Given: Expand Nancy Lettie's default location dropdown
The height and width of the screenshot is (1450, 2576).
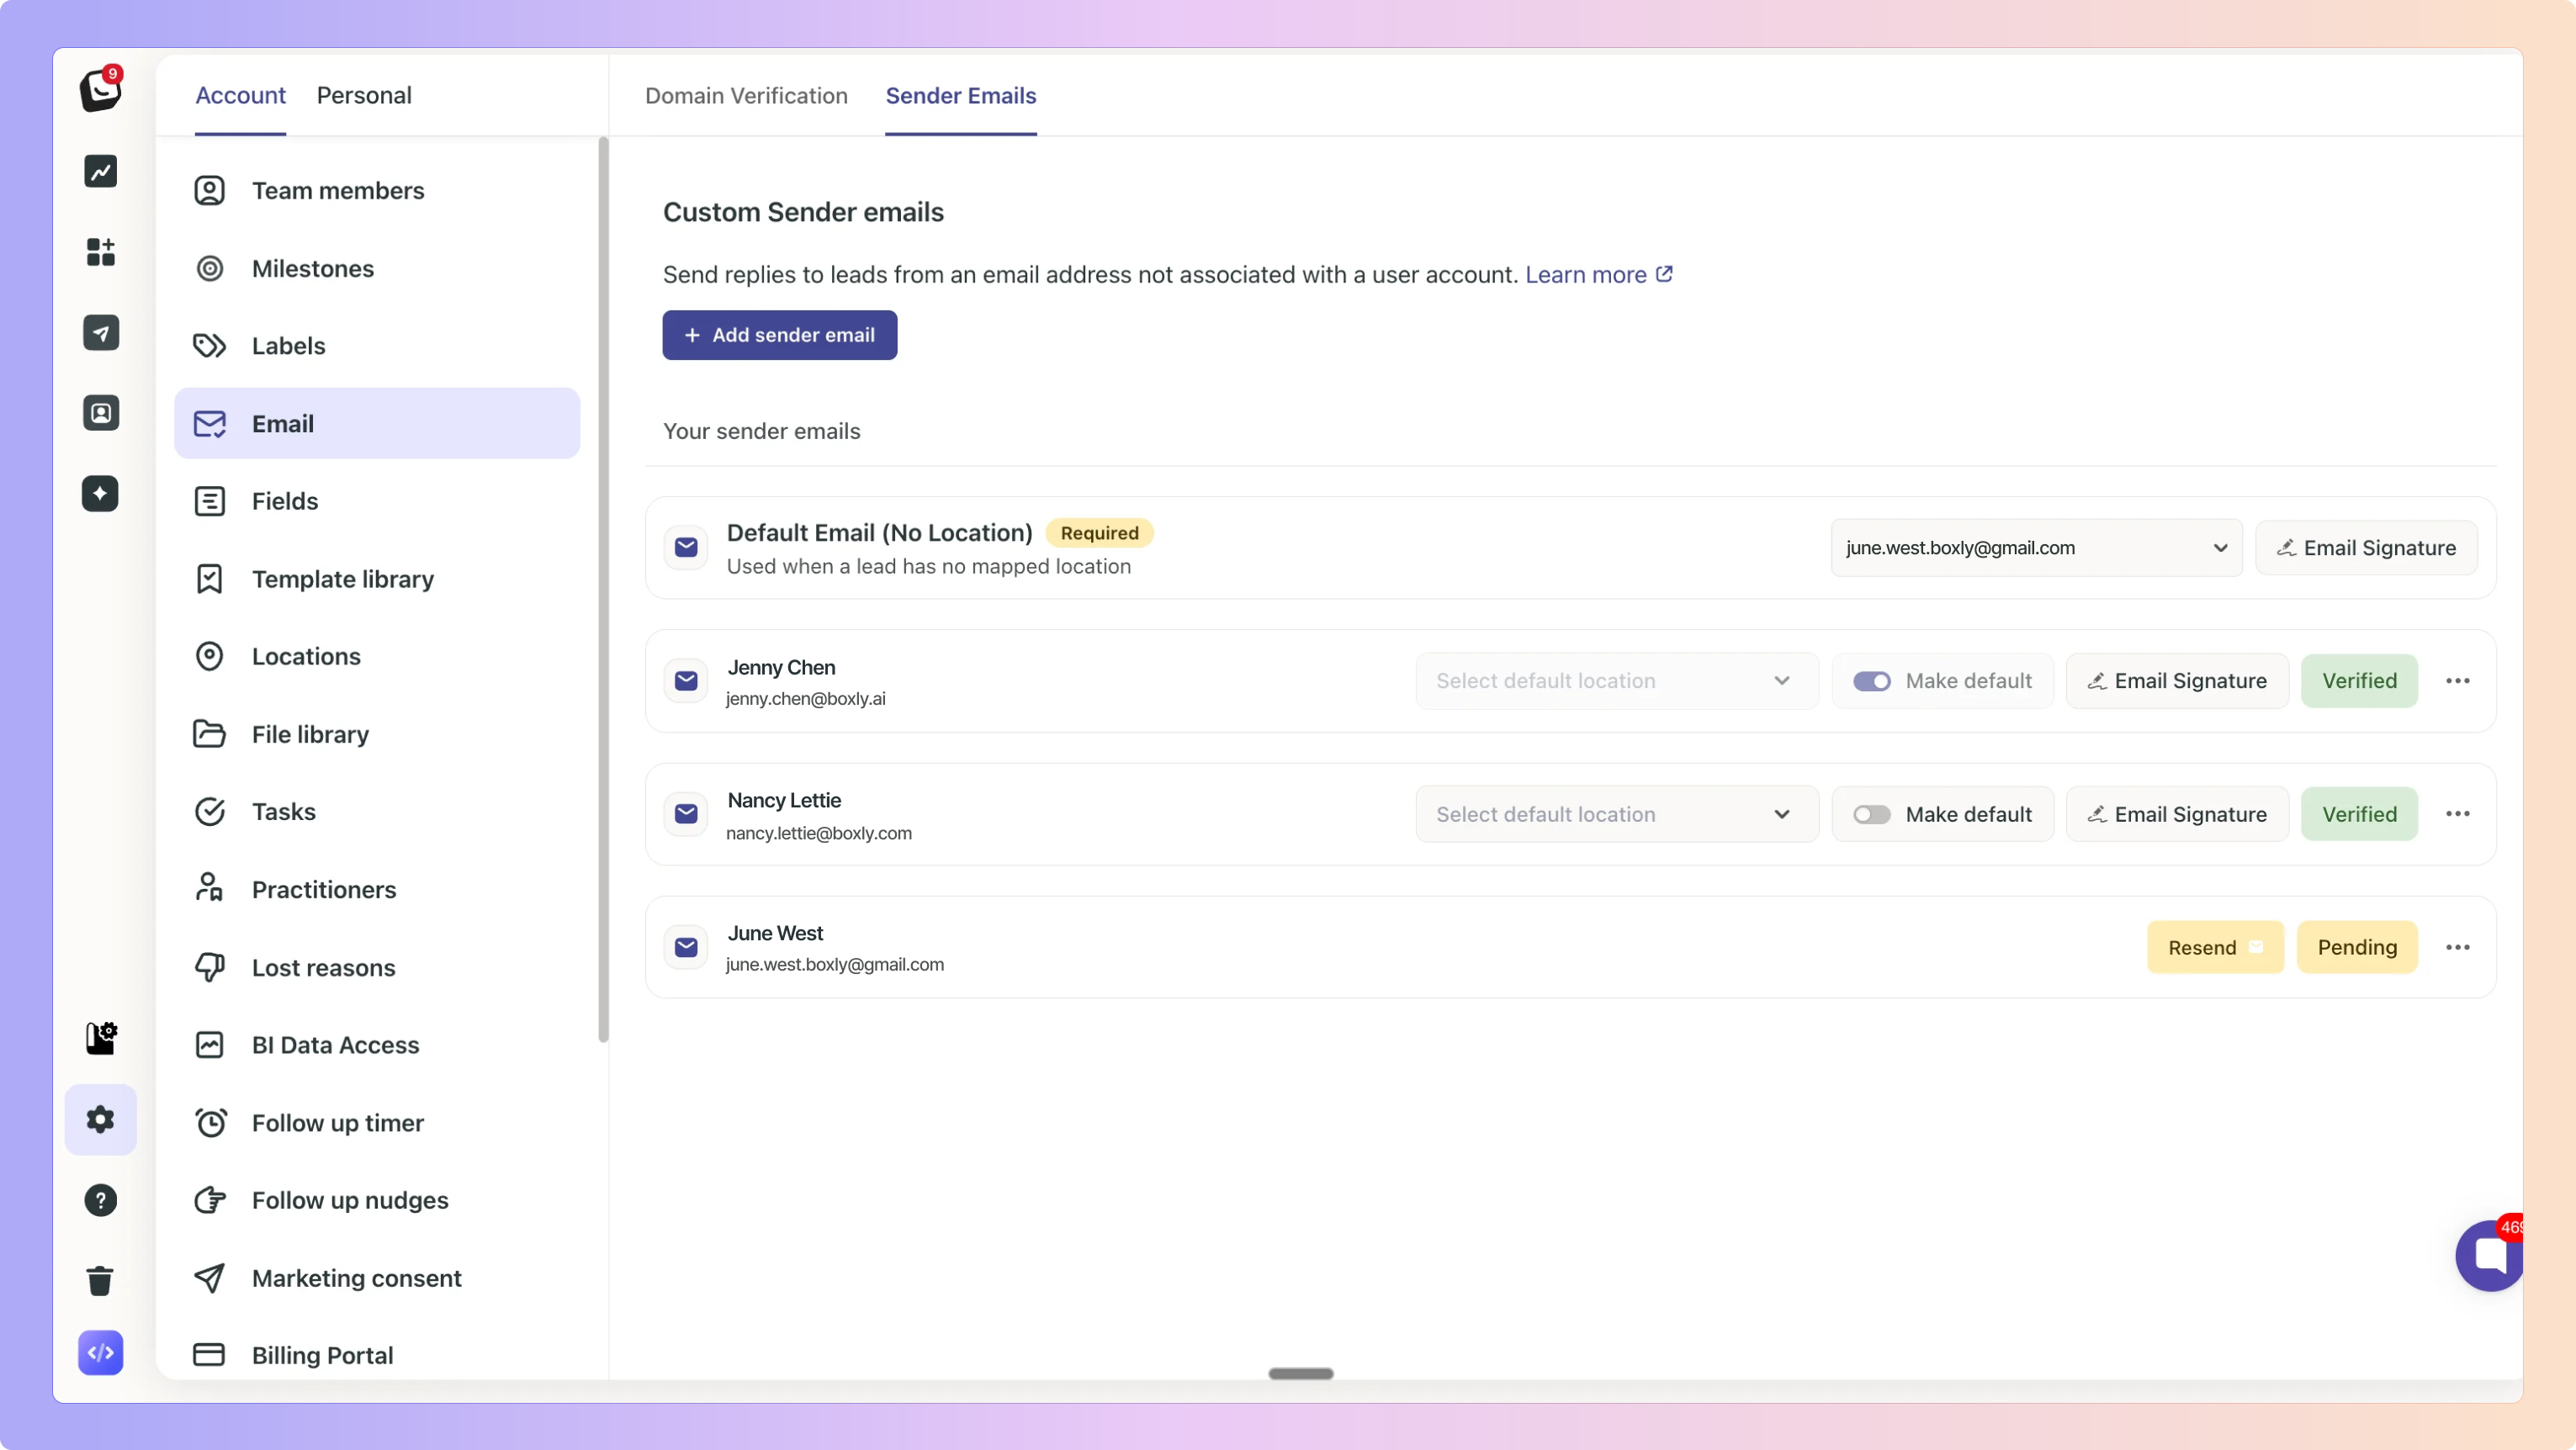Looking at the screenshot, I should (x=1616, y=814).
